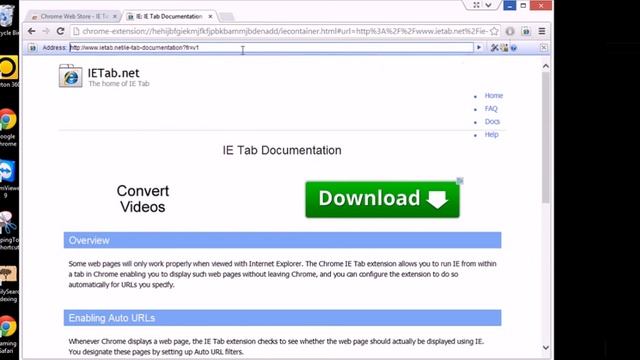
Task: Bookmark this page with the star icon
Action: pos(494,31)
